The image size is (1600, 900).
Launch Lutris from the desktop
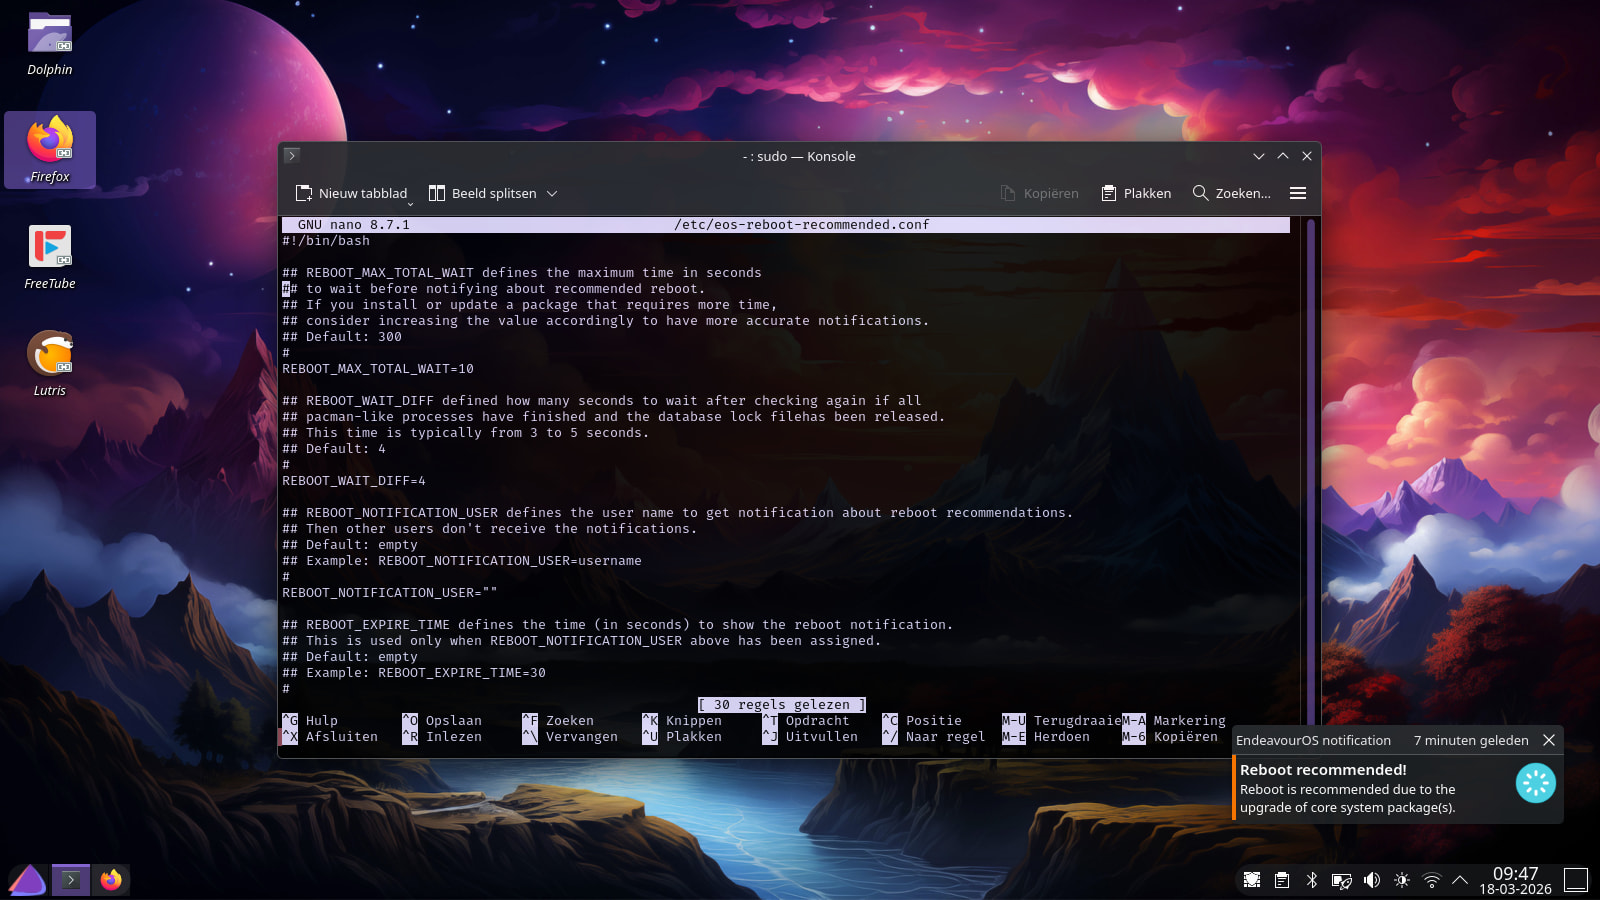[50, 364]
